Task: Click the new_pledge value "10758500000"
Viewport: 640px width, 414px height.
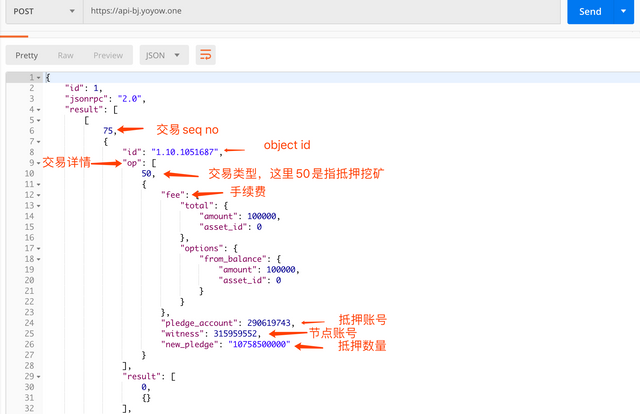Action: pyautogui.click(x=259, y=344)
